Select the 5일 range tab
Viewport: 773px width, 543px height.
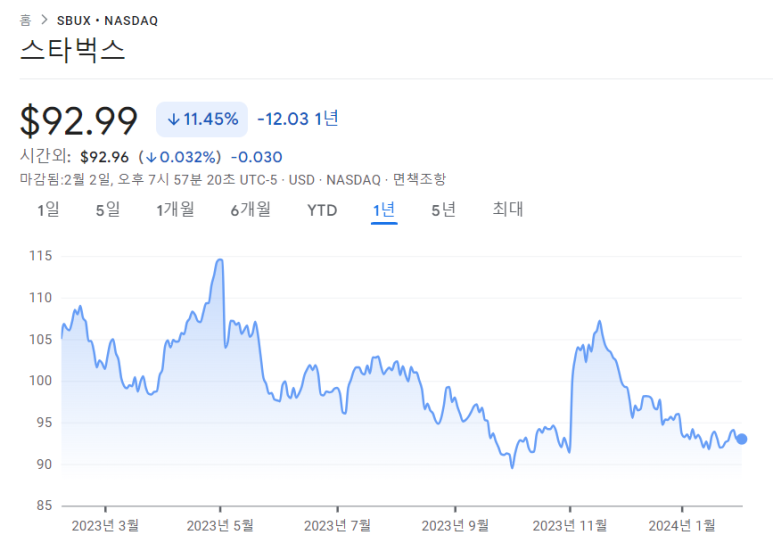pos(108,210)
